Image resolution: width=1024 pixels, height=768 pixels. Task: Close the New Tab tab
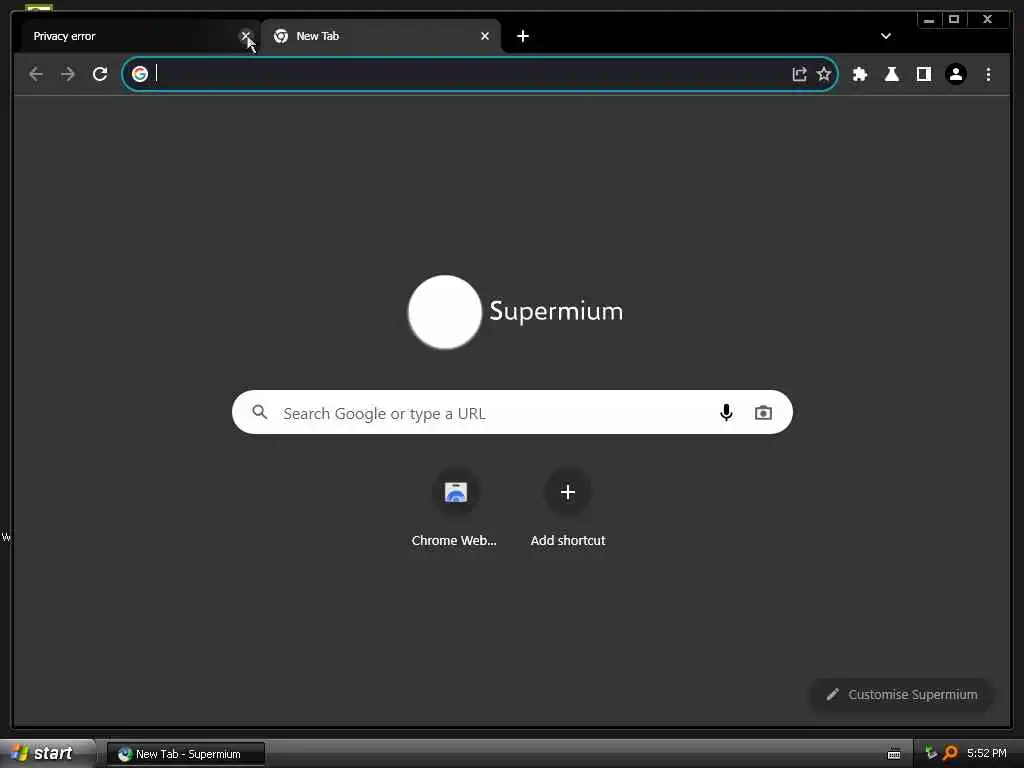[x=485, y=36]
